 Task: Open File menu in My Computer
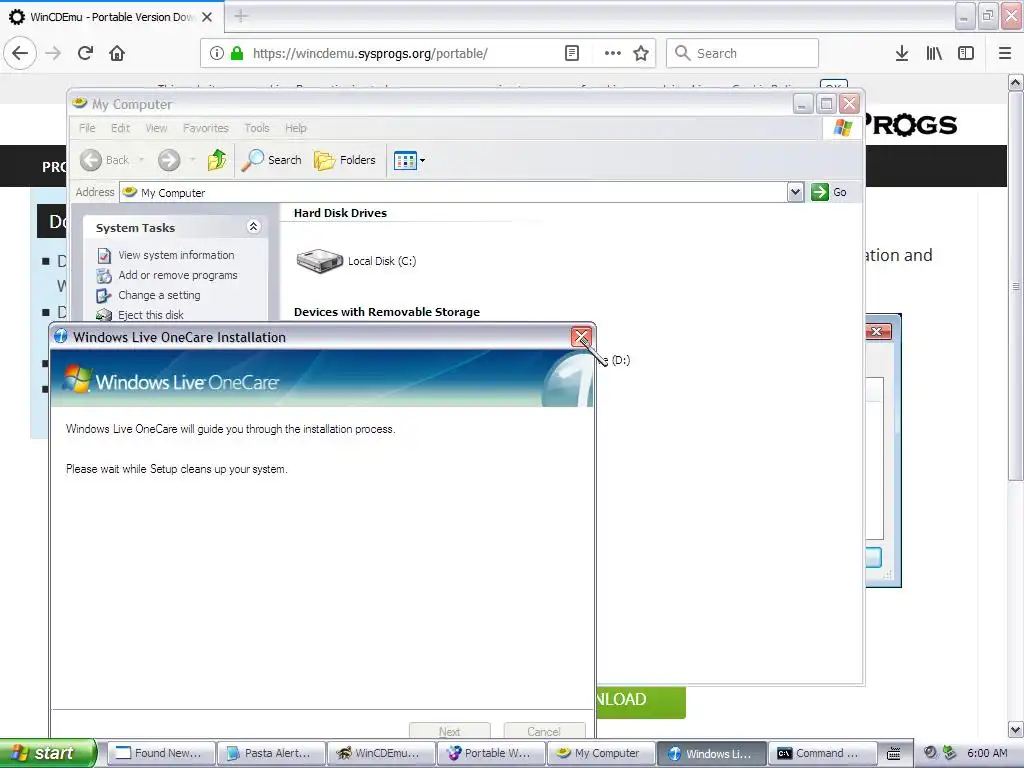tap(87, 128)
